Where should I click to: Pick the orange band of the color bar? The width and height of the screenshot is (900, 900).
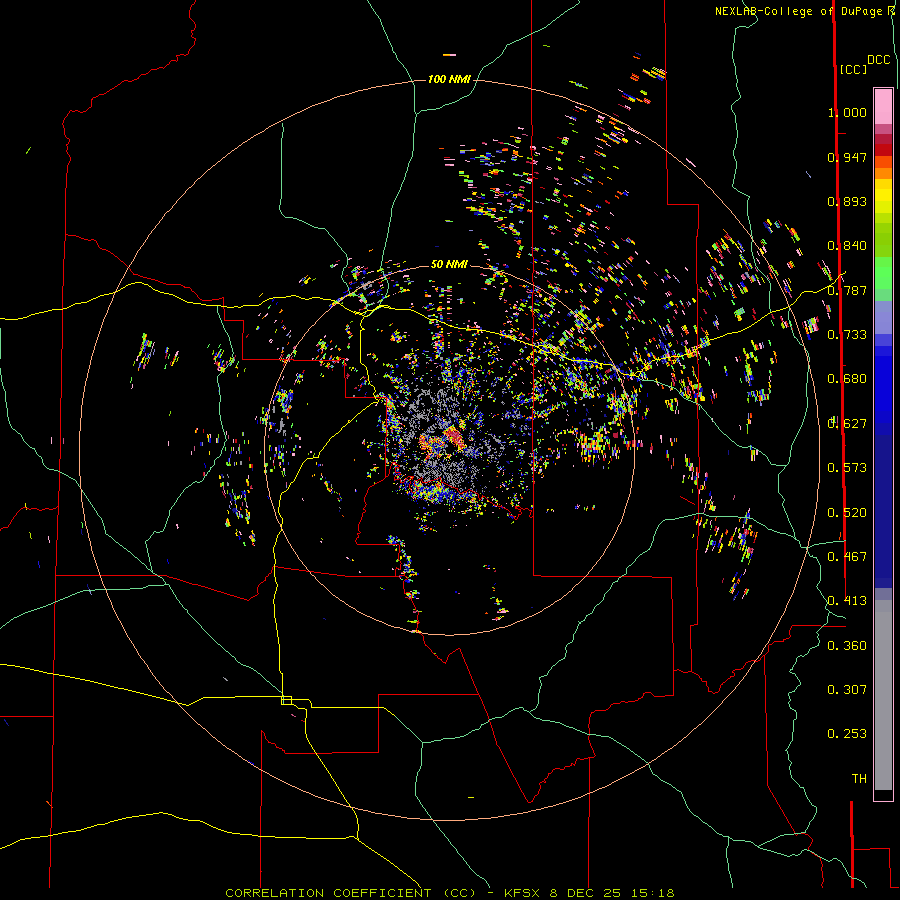point(883,173)
